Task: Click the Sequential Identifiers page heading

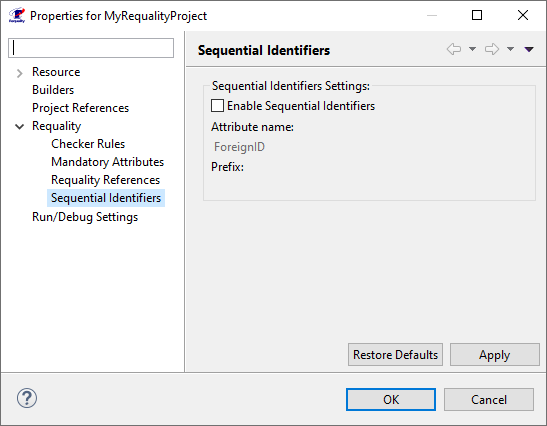Action: 264,50
